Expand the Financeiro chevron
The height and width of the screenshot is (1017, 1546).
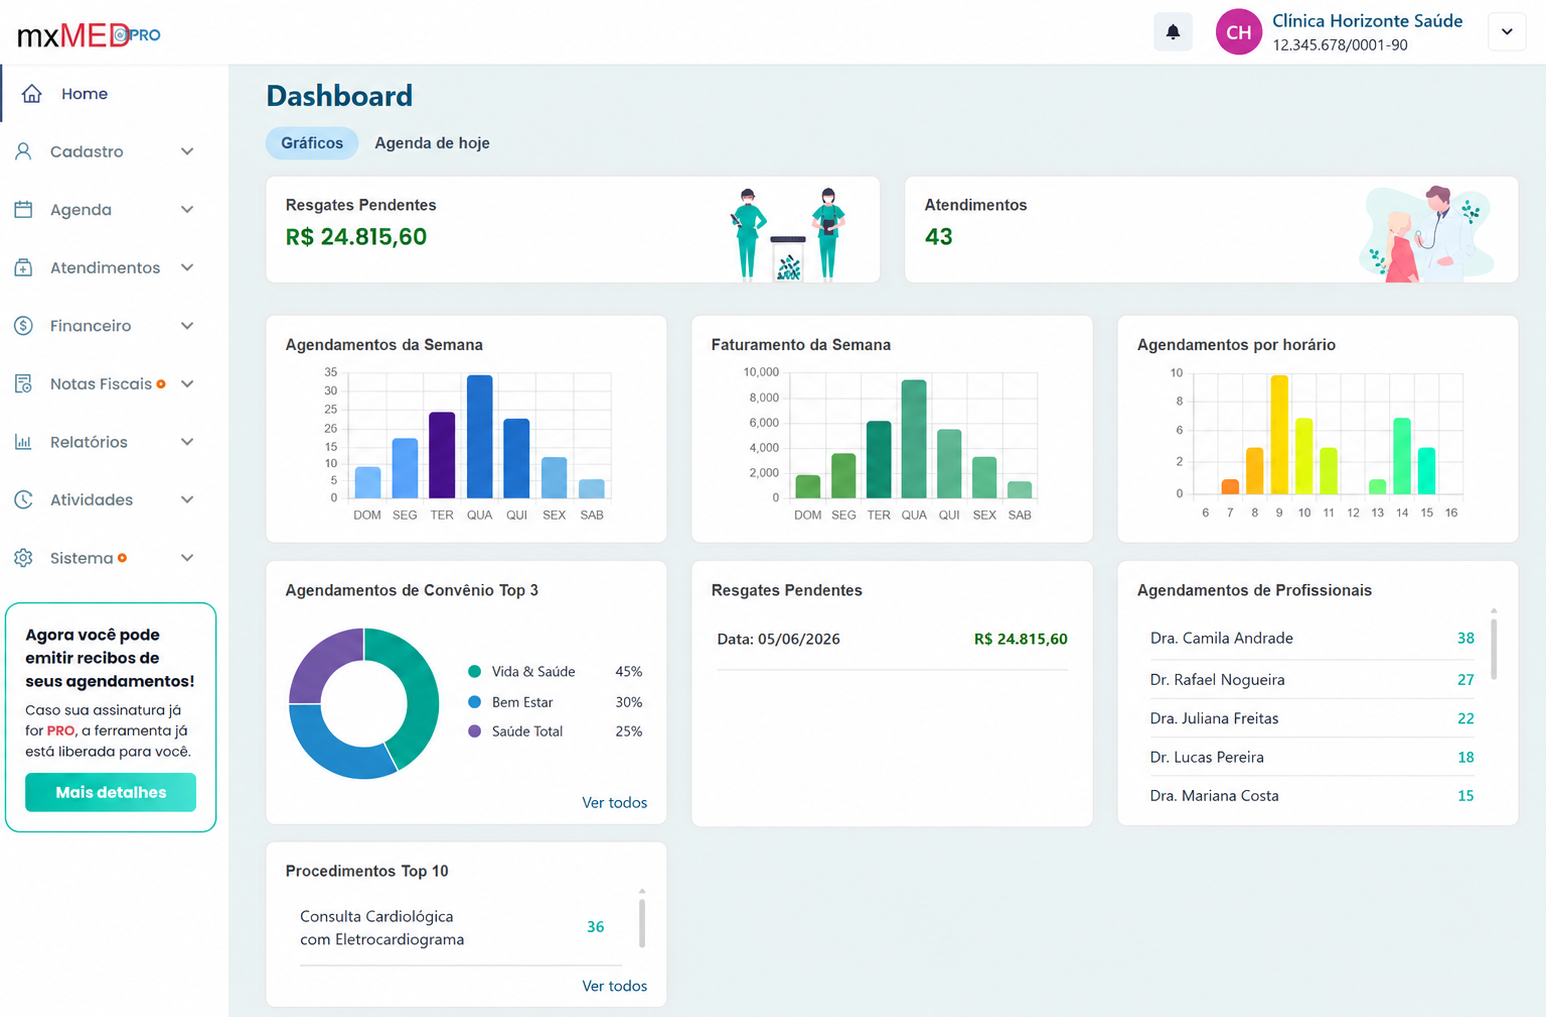click(187, 326)
